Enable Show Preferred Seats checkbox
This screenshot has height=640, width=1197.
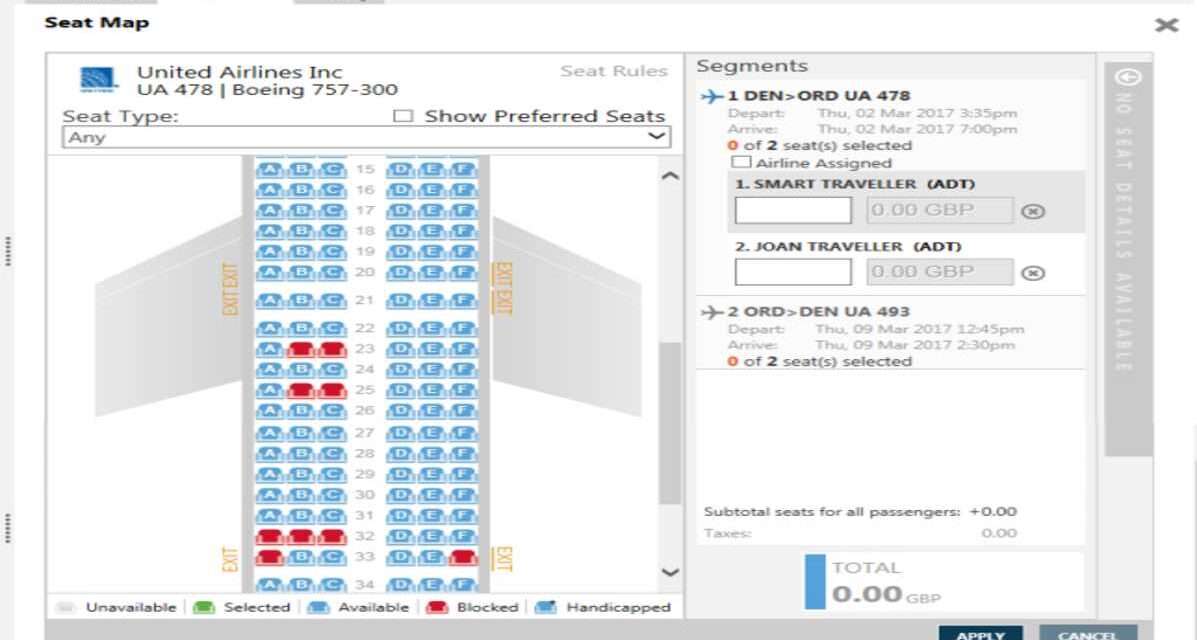pos(403,116)
